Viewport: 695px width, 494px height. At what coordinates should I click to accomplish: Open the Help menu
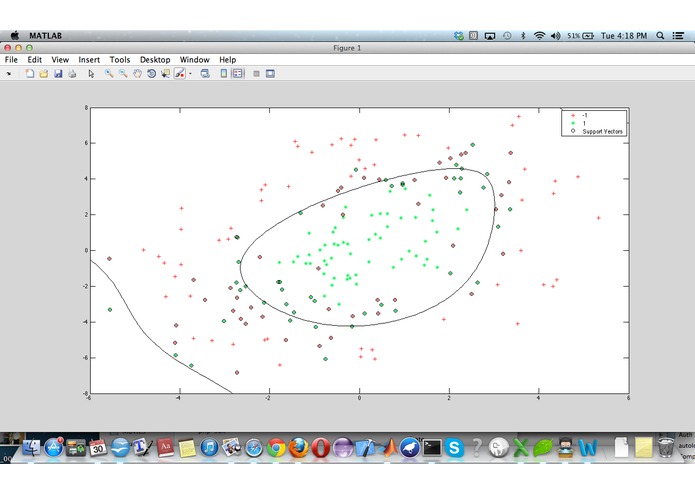227,59
